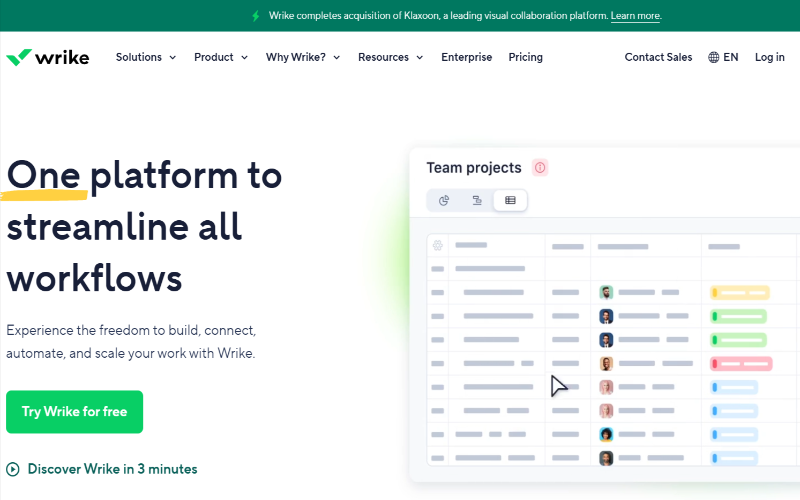The image size is (800, 500).
Task: Click the globe language icon
Action: (713, 57)
